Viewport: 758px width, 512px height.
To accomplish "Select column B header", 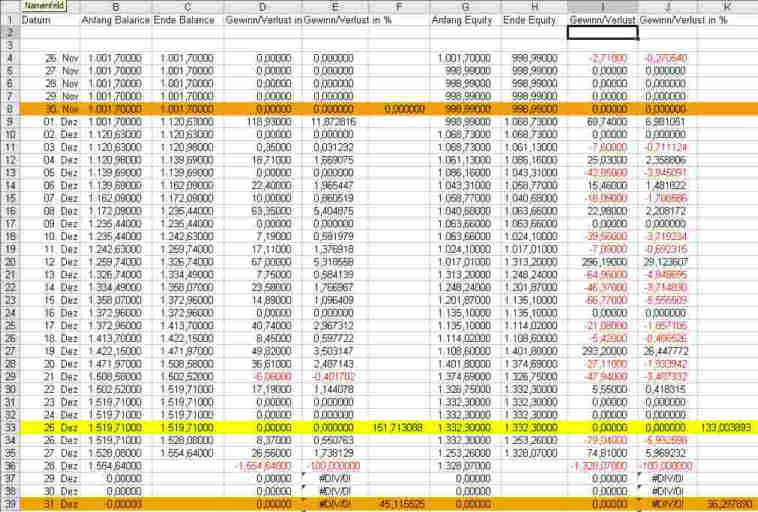I will point(115,7).
